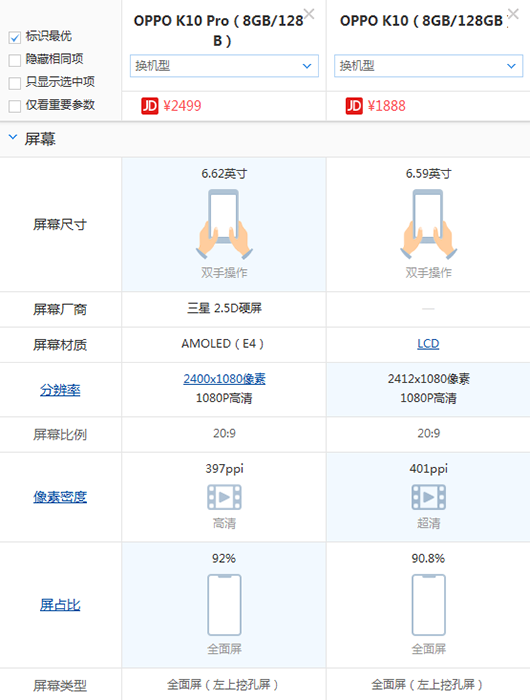Click OPPO K10 Pro (8GB/128GB) title
Viewport: 530px width, 700px height.
[221, 31]
